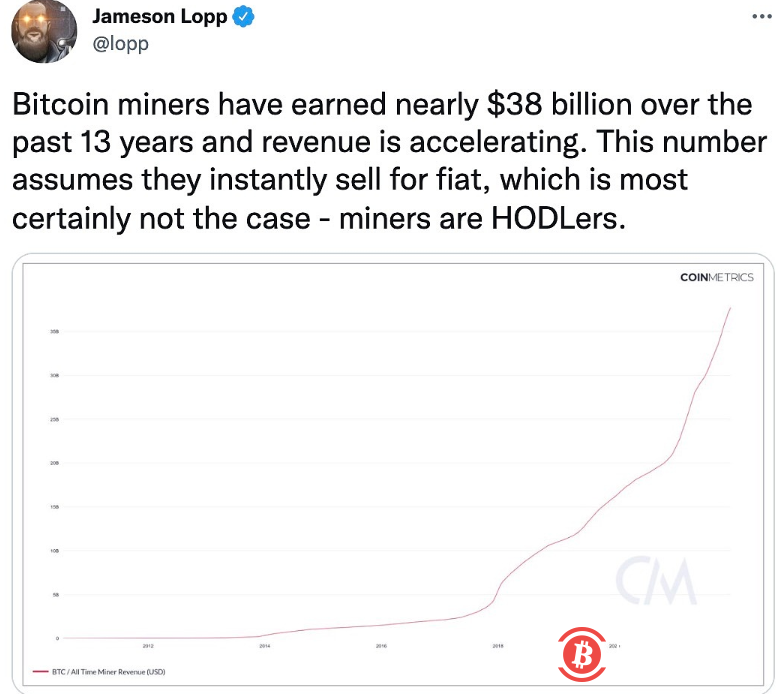Click the 20B y-axis label
Screen dimensions: 776x694
point(54,463)
